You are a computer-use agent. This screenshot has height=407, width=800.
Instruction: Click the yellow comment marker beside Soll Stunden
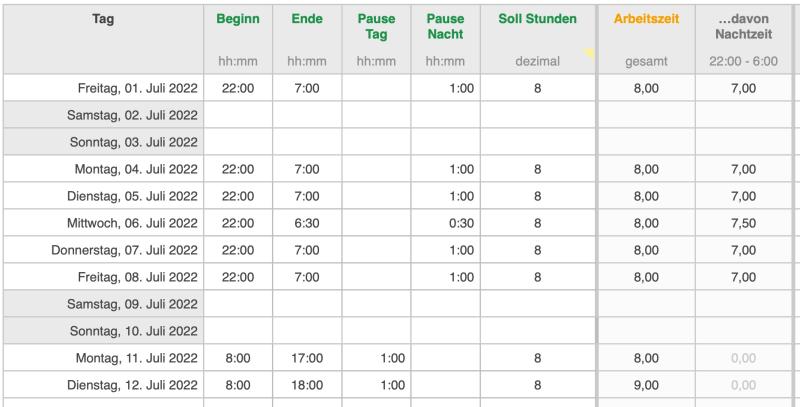coord(589,52)
